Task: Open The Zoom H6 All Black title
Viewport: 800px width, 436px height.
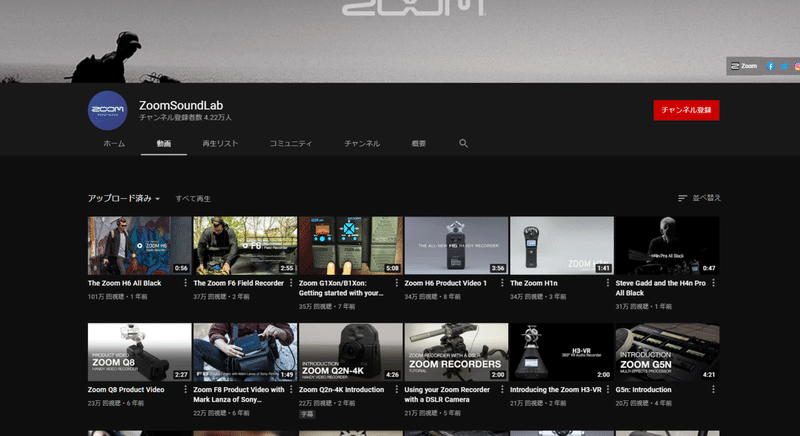Action: point(124,283)
